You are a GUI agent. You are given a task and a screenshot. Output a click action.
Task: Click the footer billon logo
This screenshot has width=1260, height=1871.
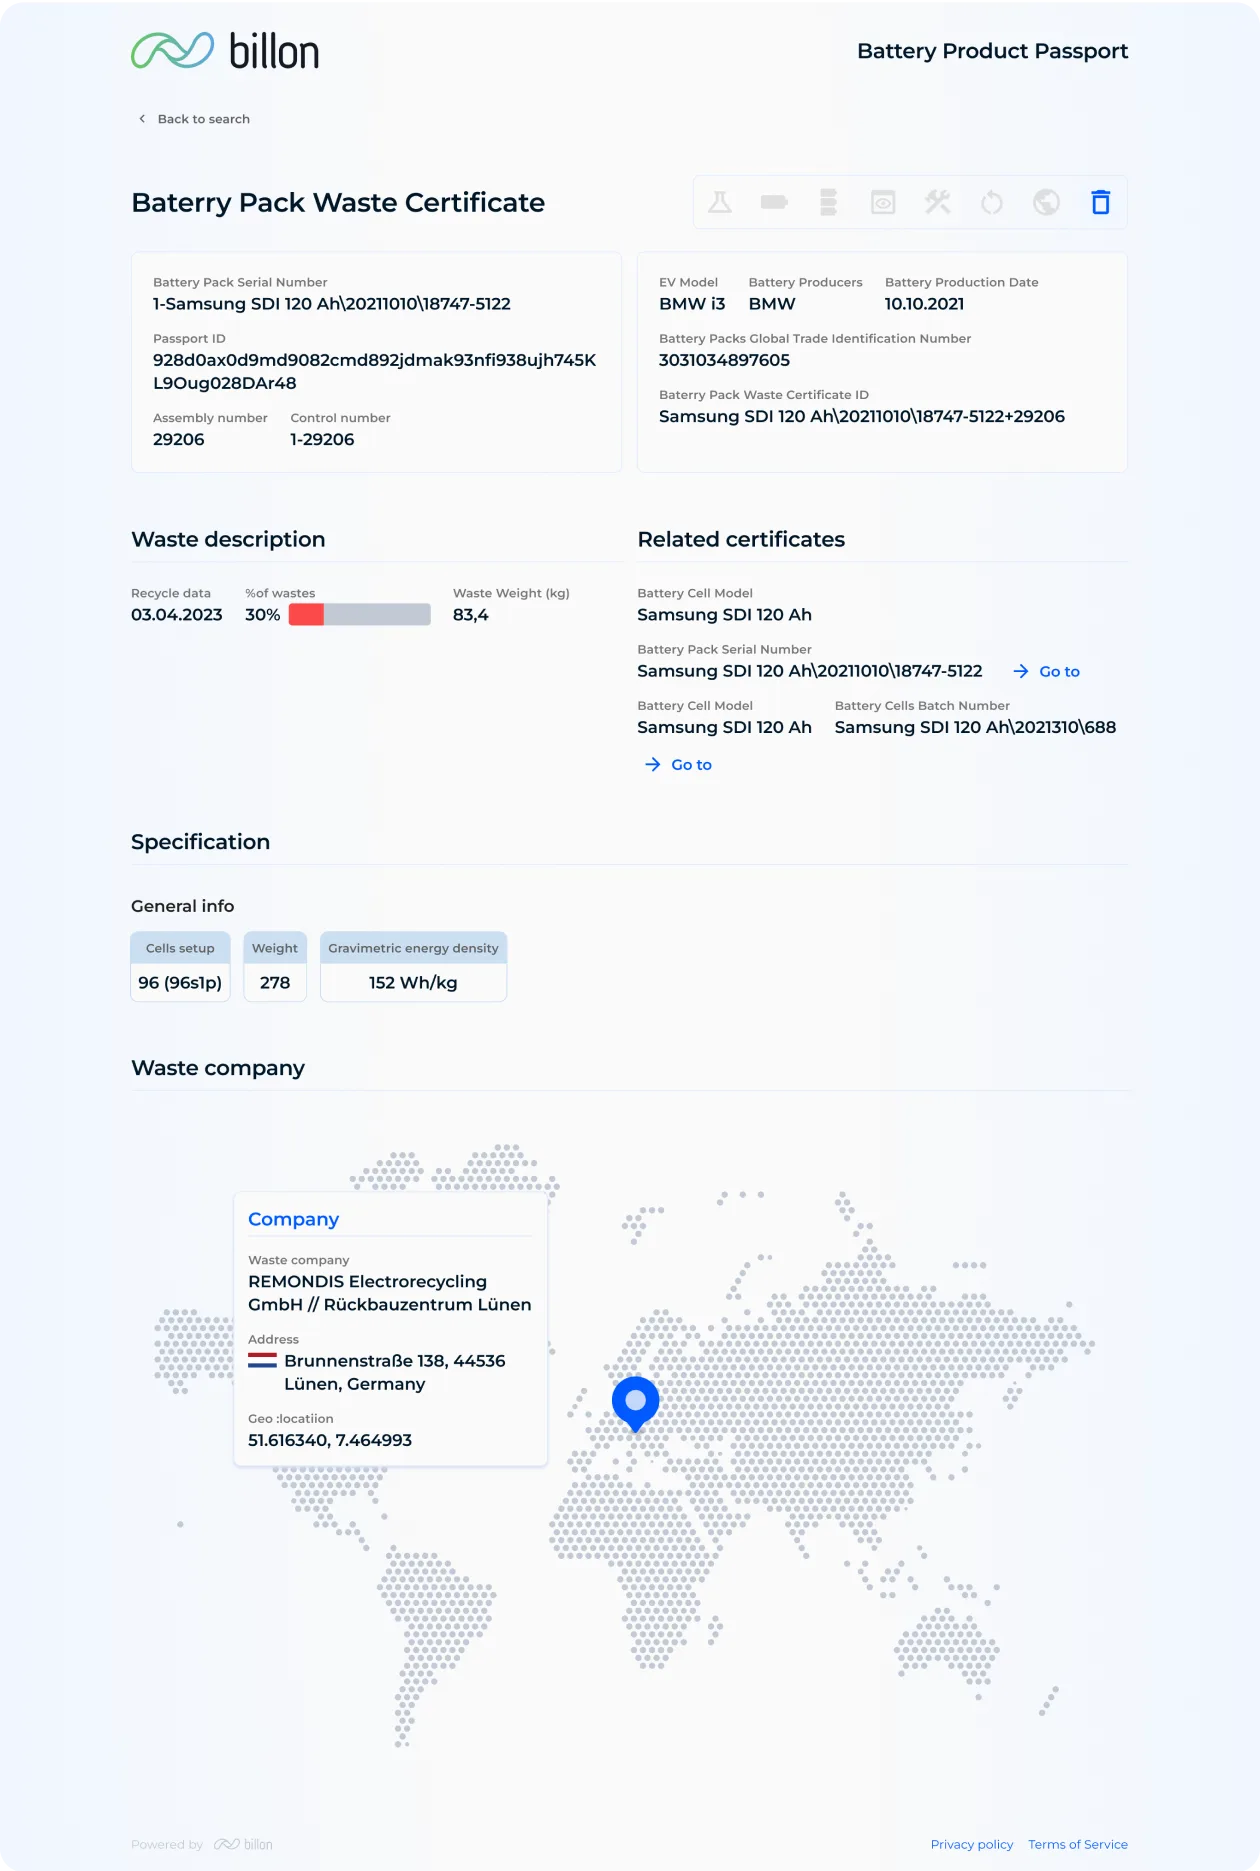tap(243, 1845)
